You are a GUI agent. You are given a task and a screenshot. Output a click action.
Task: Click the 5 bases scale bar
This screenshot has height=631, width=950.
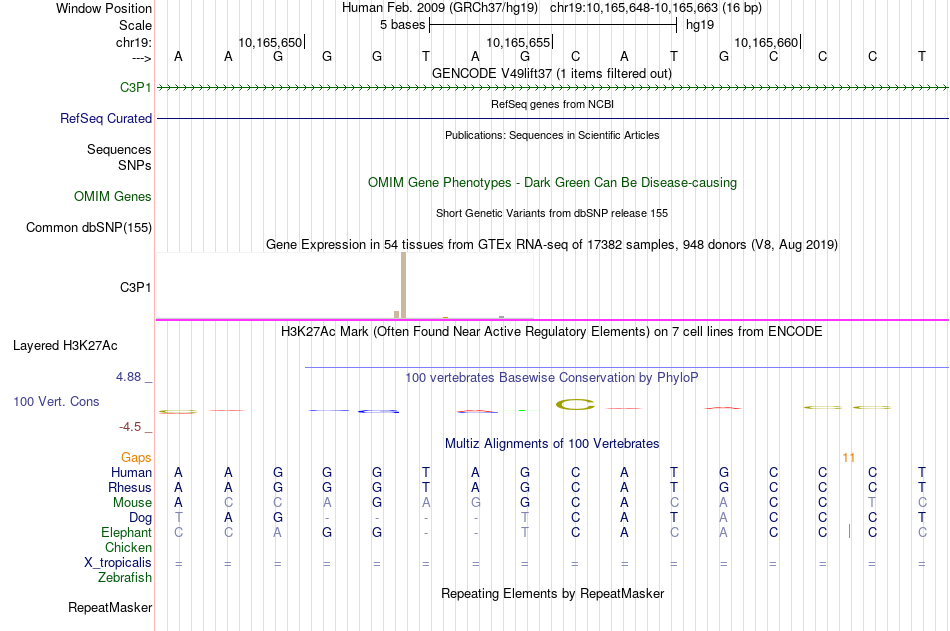(553, 25)
